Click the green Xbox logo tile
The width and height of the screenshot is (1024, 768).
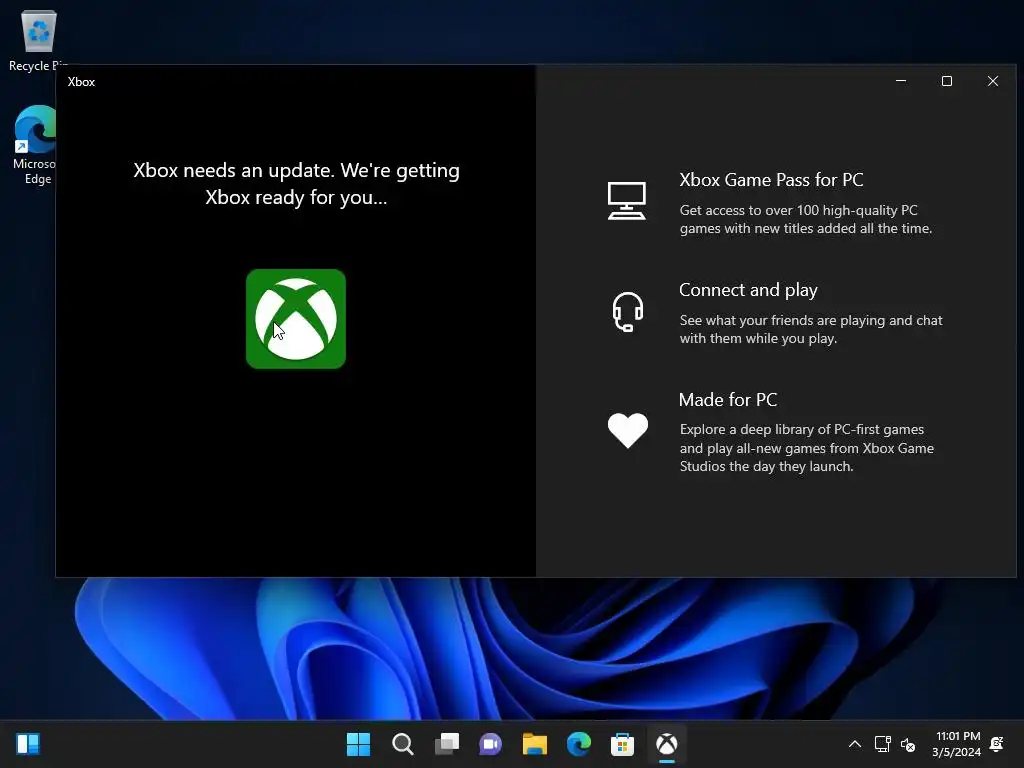[x=296, y=319]
